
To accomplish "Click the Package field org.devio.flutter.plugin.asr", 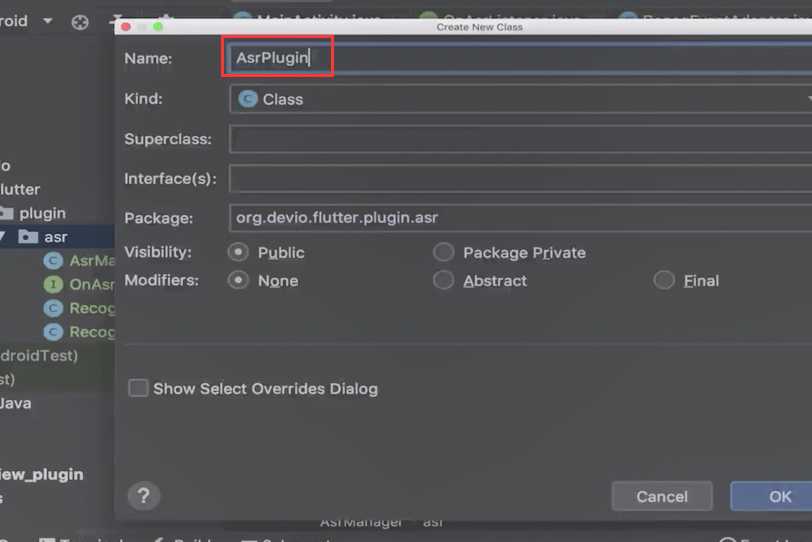I will pyautogui.click(x=520, y=218).
